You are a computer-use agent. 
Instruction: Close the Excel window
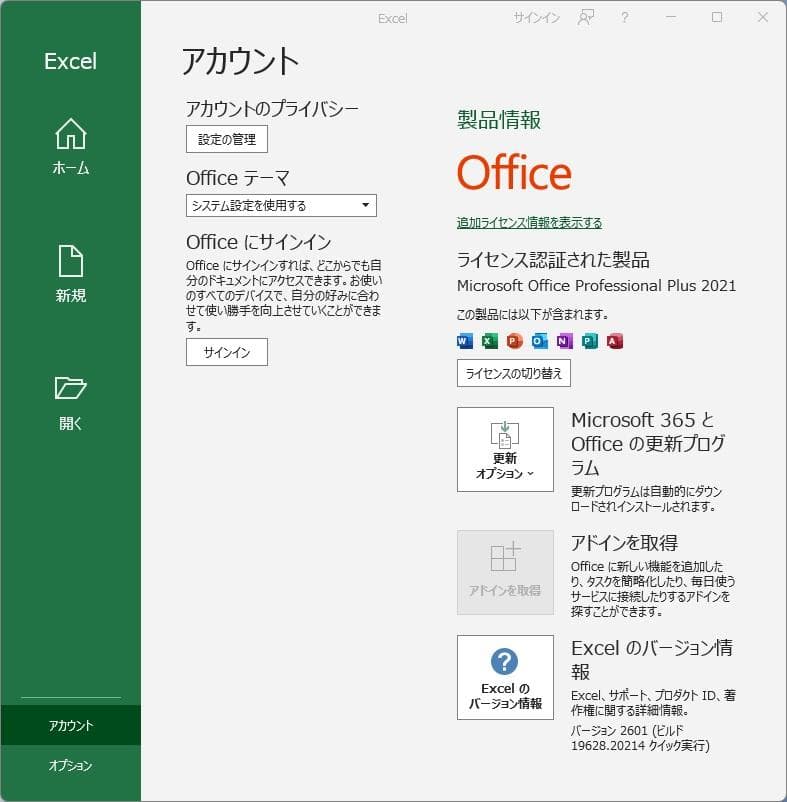pyautogui.click(x=762, y=17)
